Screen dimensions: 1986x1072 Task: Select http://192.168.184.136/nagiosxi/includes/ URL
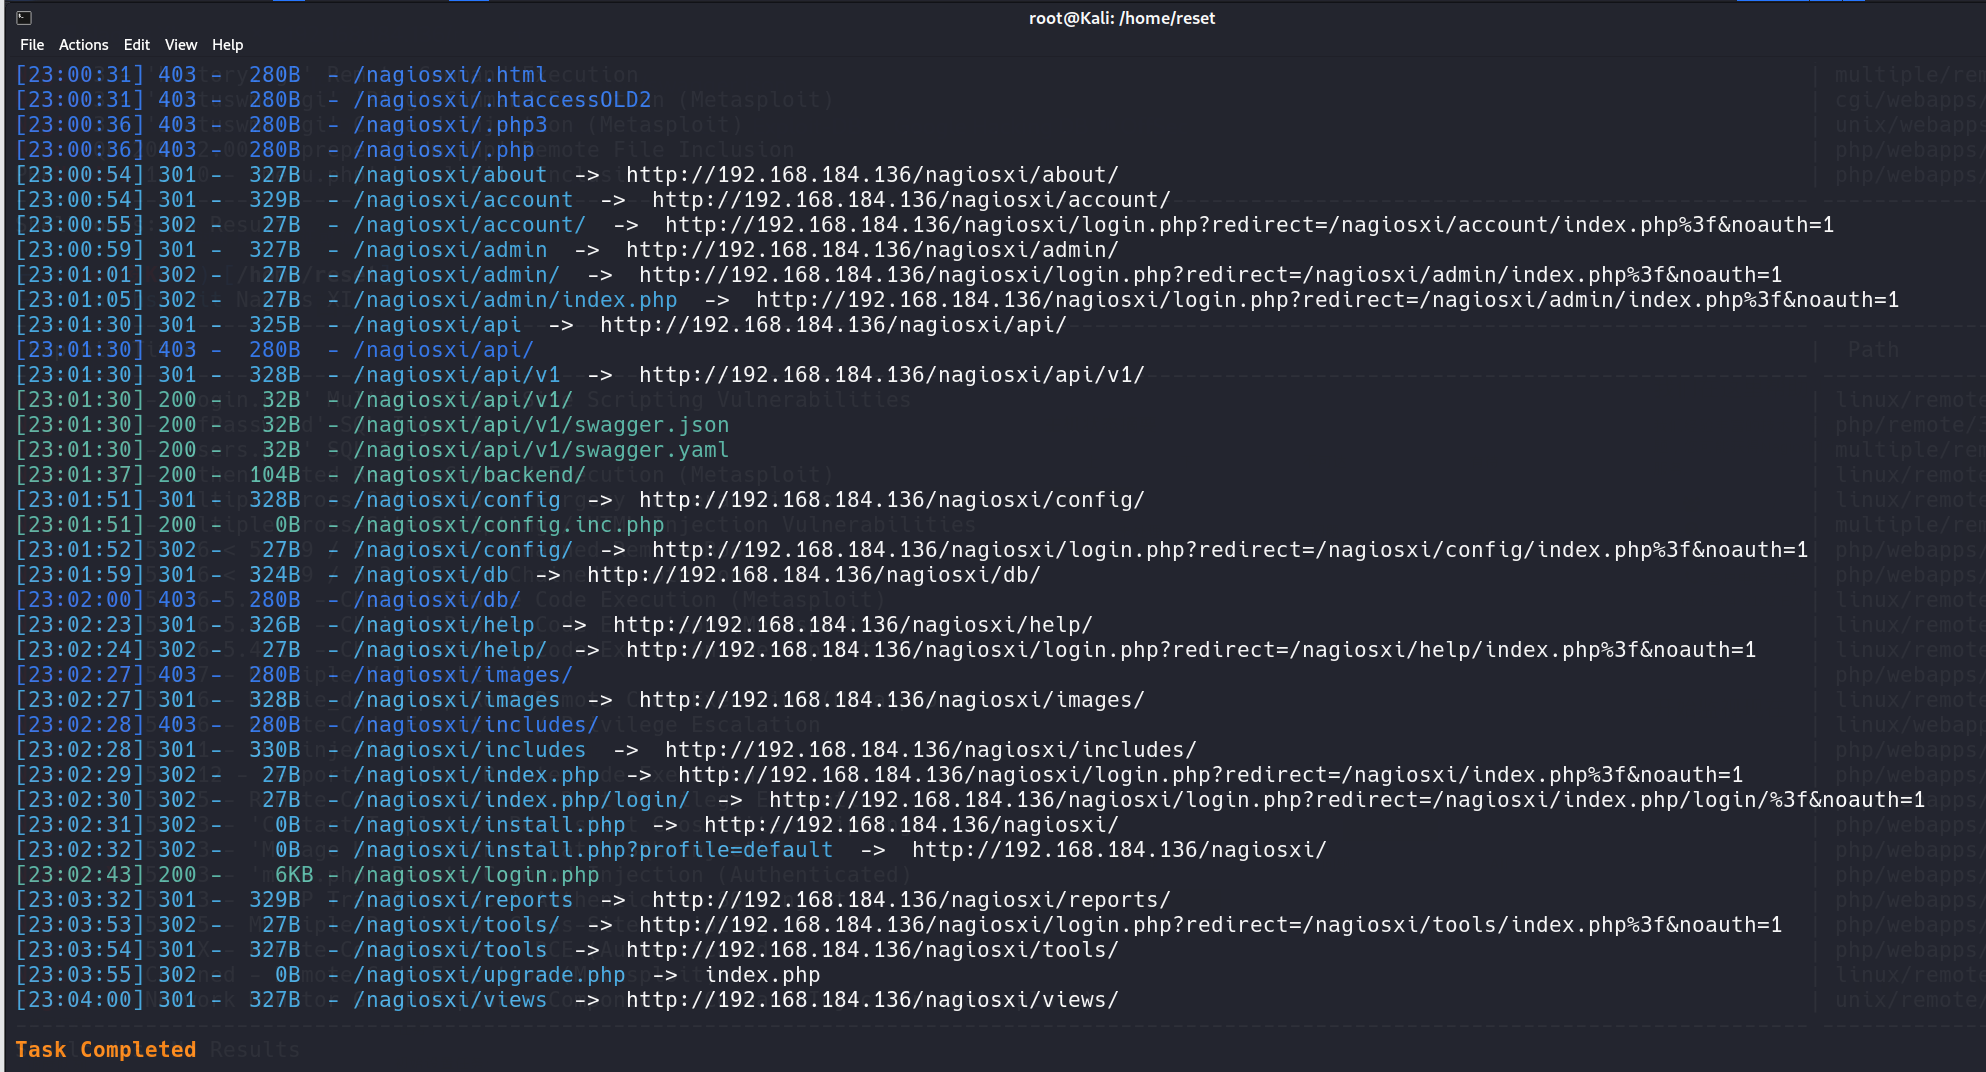(x=930, y=750)
